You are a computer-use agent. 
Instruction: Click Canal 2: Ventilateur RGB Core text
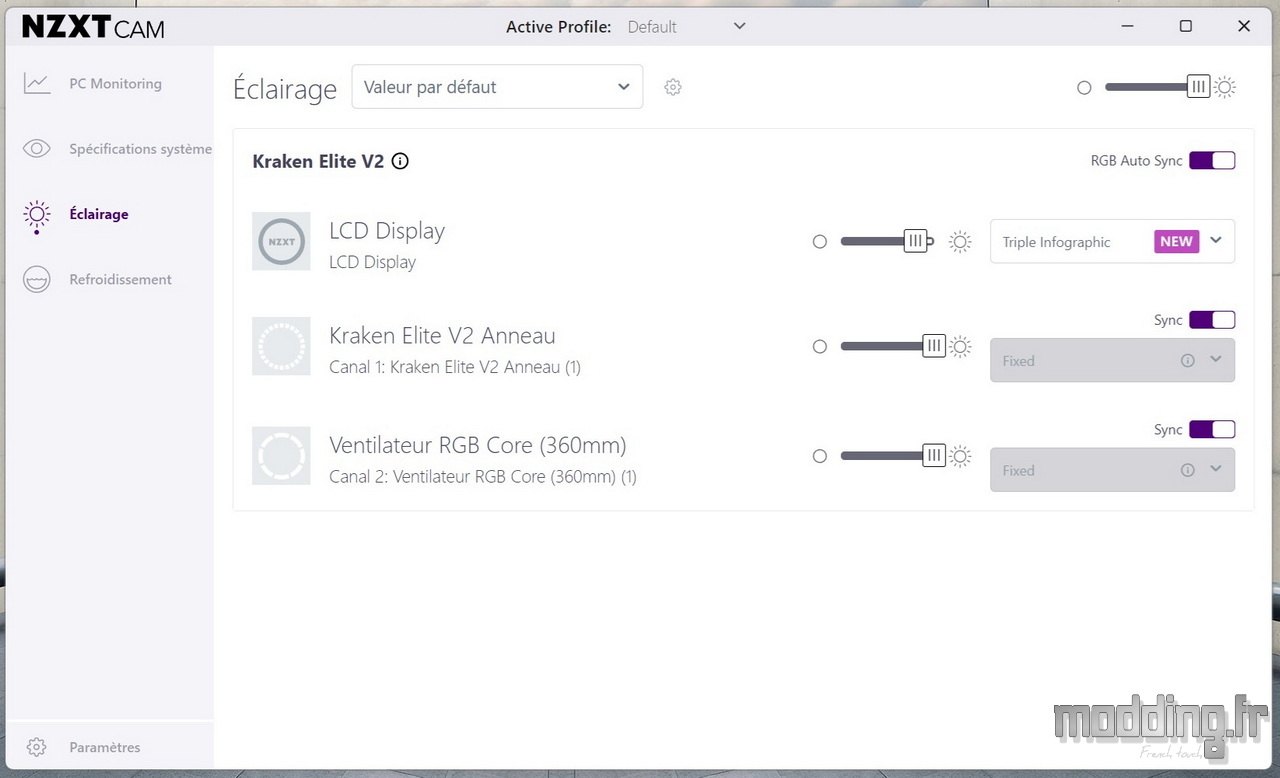point(483,477)
